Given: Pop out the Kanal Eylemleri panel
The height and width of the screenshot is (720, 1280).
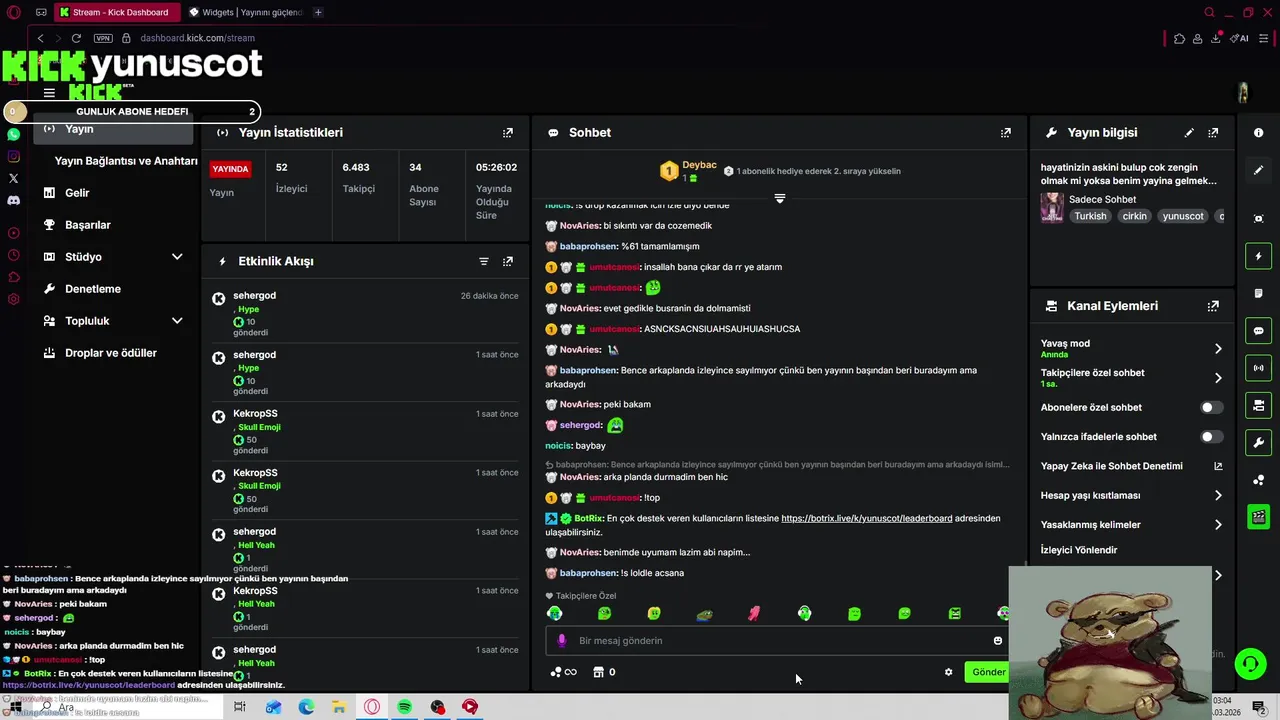Looking at the screenshot, I should 1213,306.
